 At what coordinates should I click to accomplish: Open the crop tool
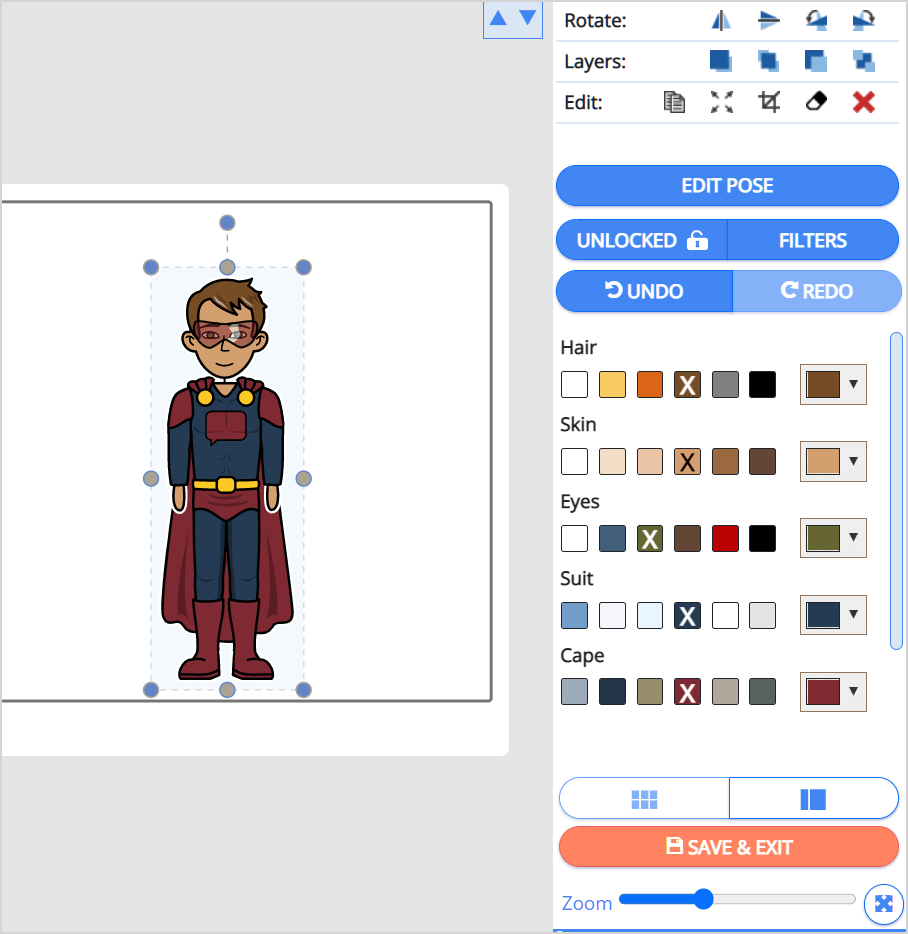769,102
